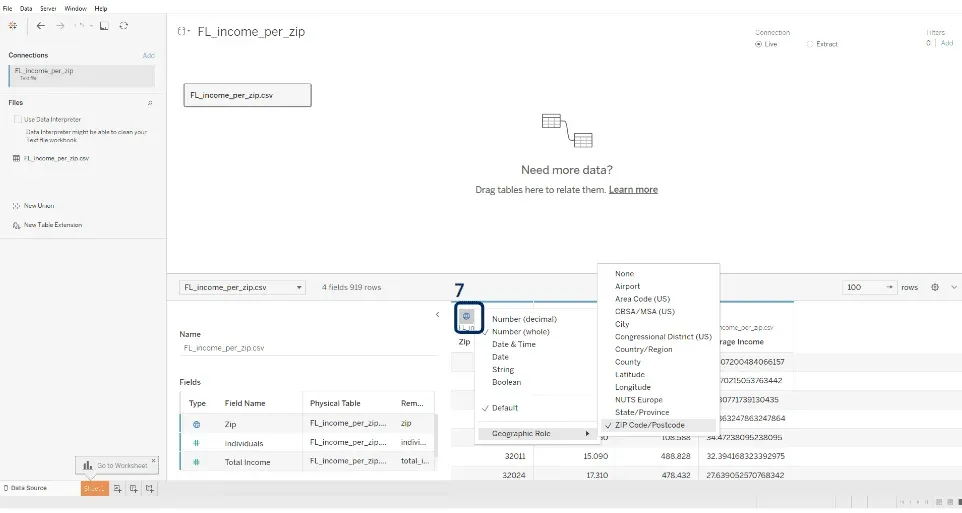Open the Help menu
Screen dimensions: 962x513
(x=101, y=9)
